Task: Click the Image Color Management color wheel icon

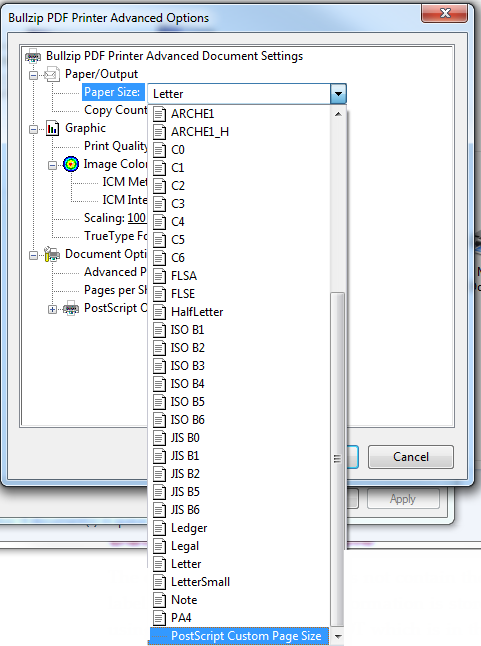Action: click(71, 164)
